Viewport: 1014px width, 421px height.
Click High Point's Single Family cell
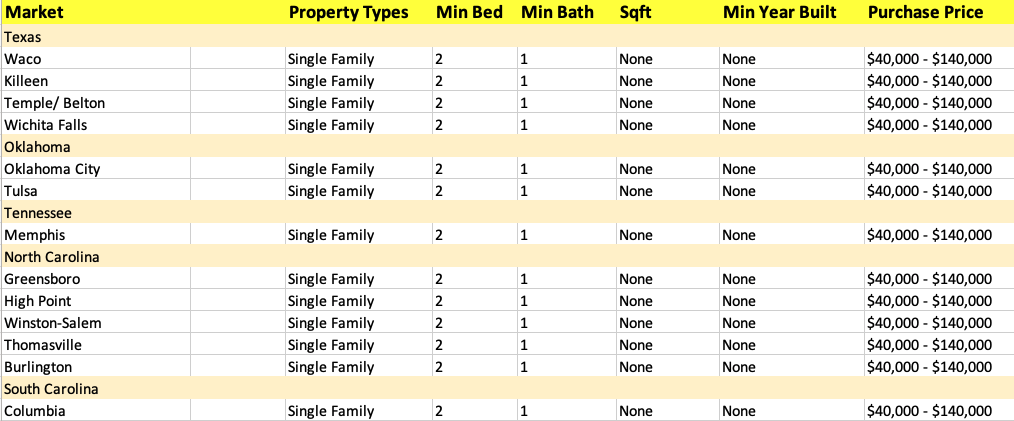(x=359, y=301)
